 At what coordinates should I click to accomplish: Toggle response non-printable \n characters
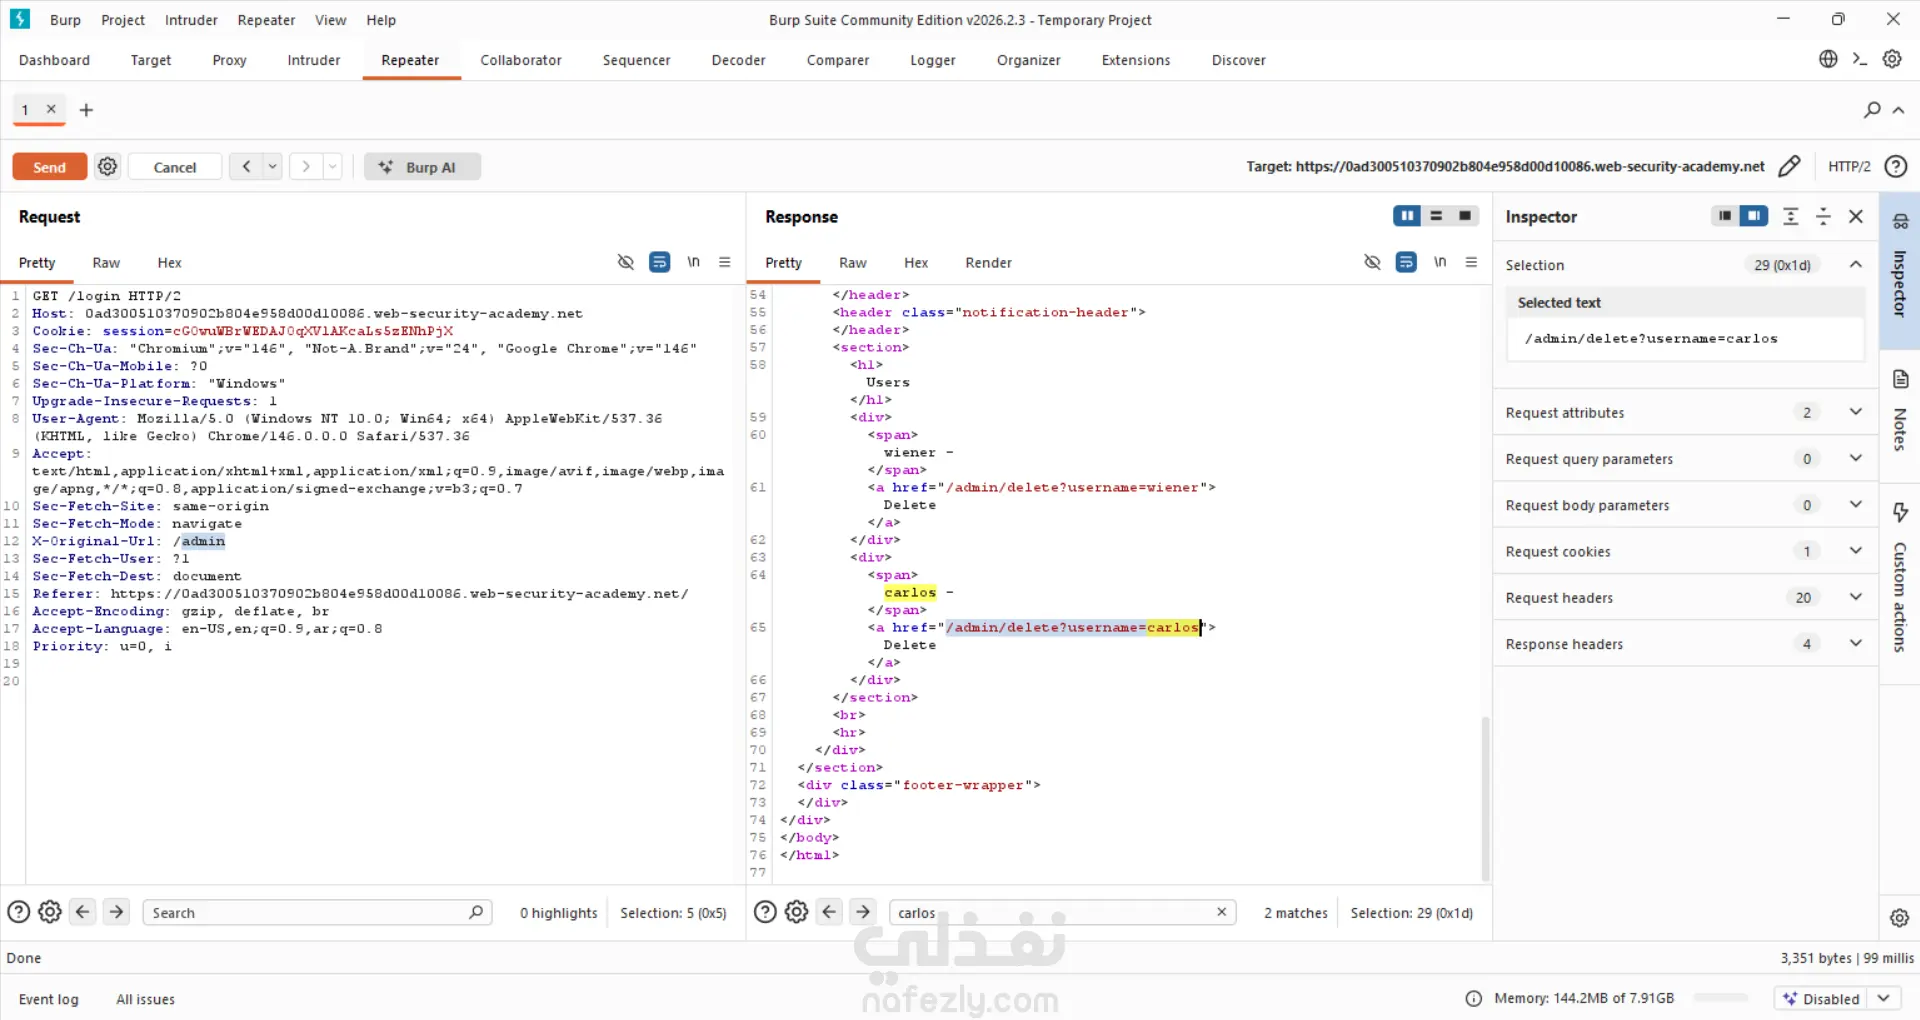[1440, 262]
